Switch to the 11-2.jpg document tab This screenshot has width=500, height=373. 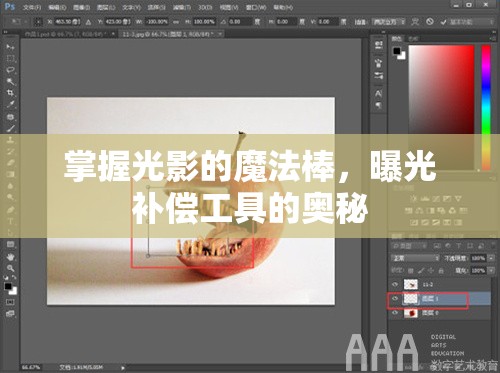(172, 34)
